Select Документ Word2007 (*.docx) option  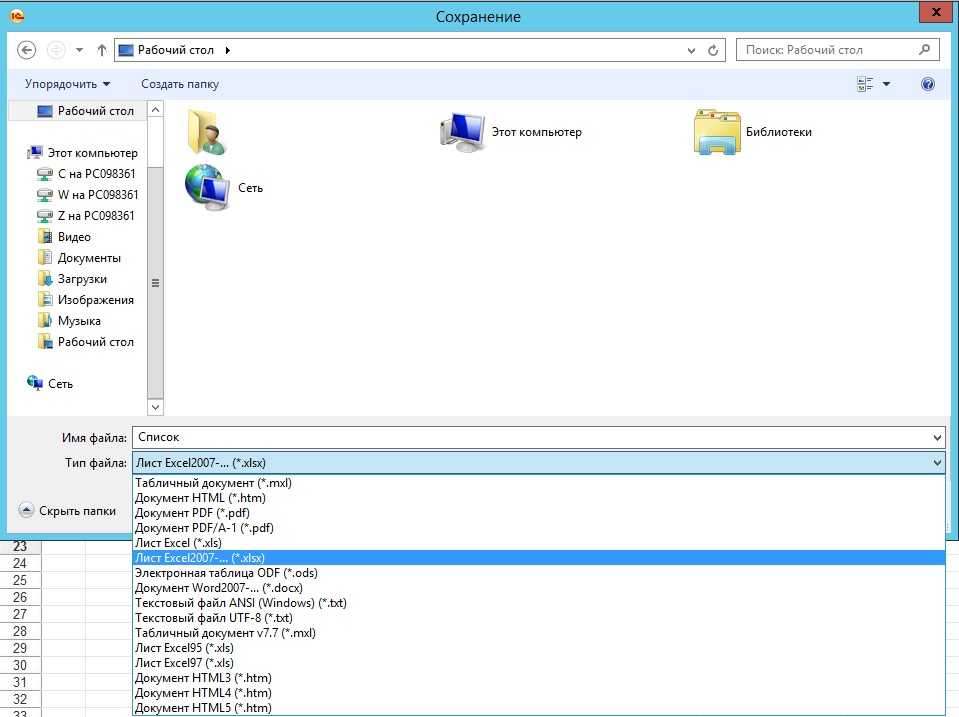(218, 588)
